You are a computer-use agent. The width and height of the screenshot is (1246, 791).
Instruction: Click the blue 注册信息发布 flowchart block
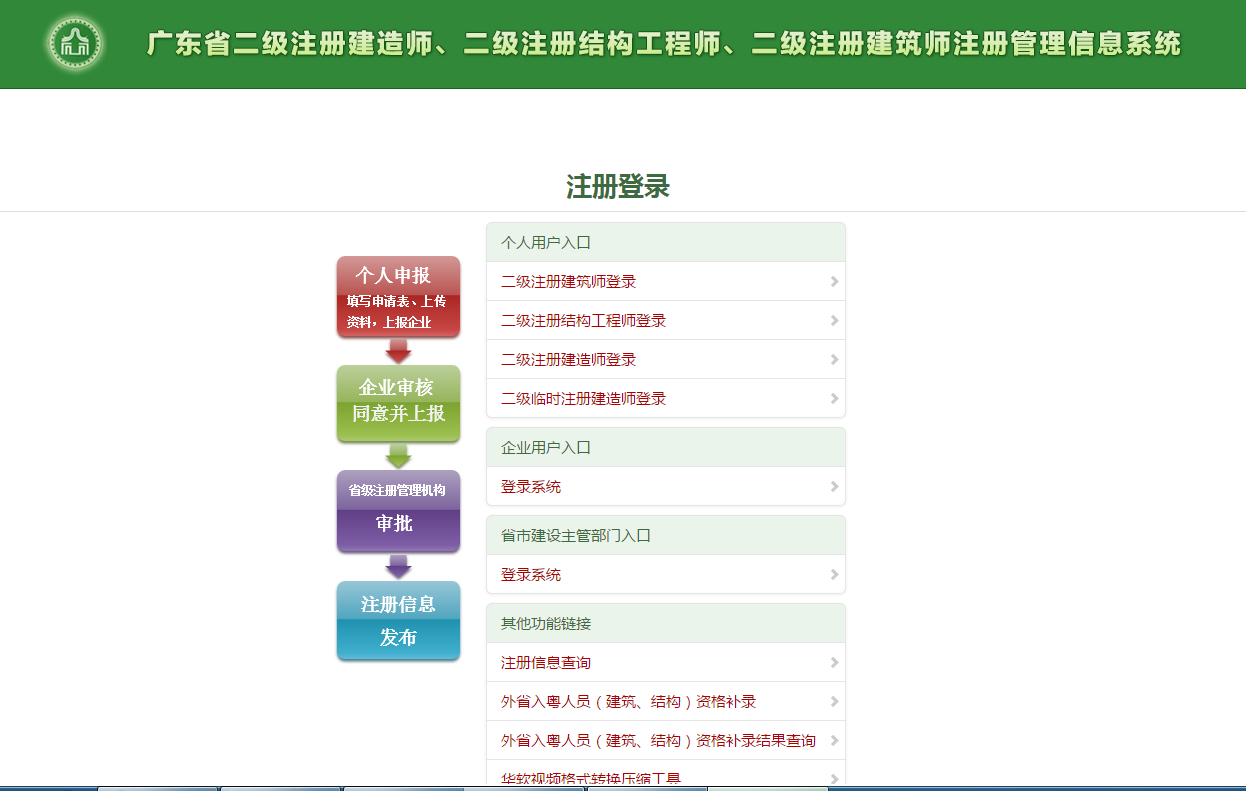coord(398,620)
